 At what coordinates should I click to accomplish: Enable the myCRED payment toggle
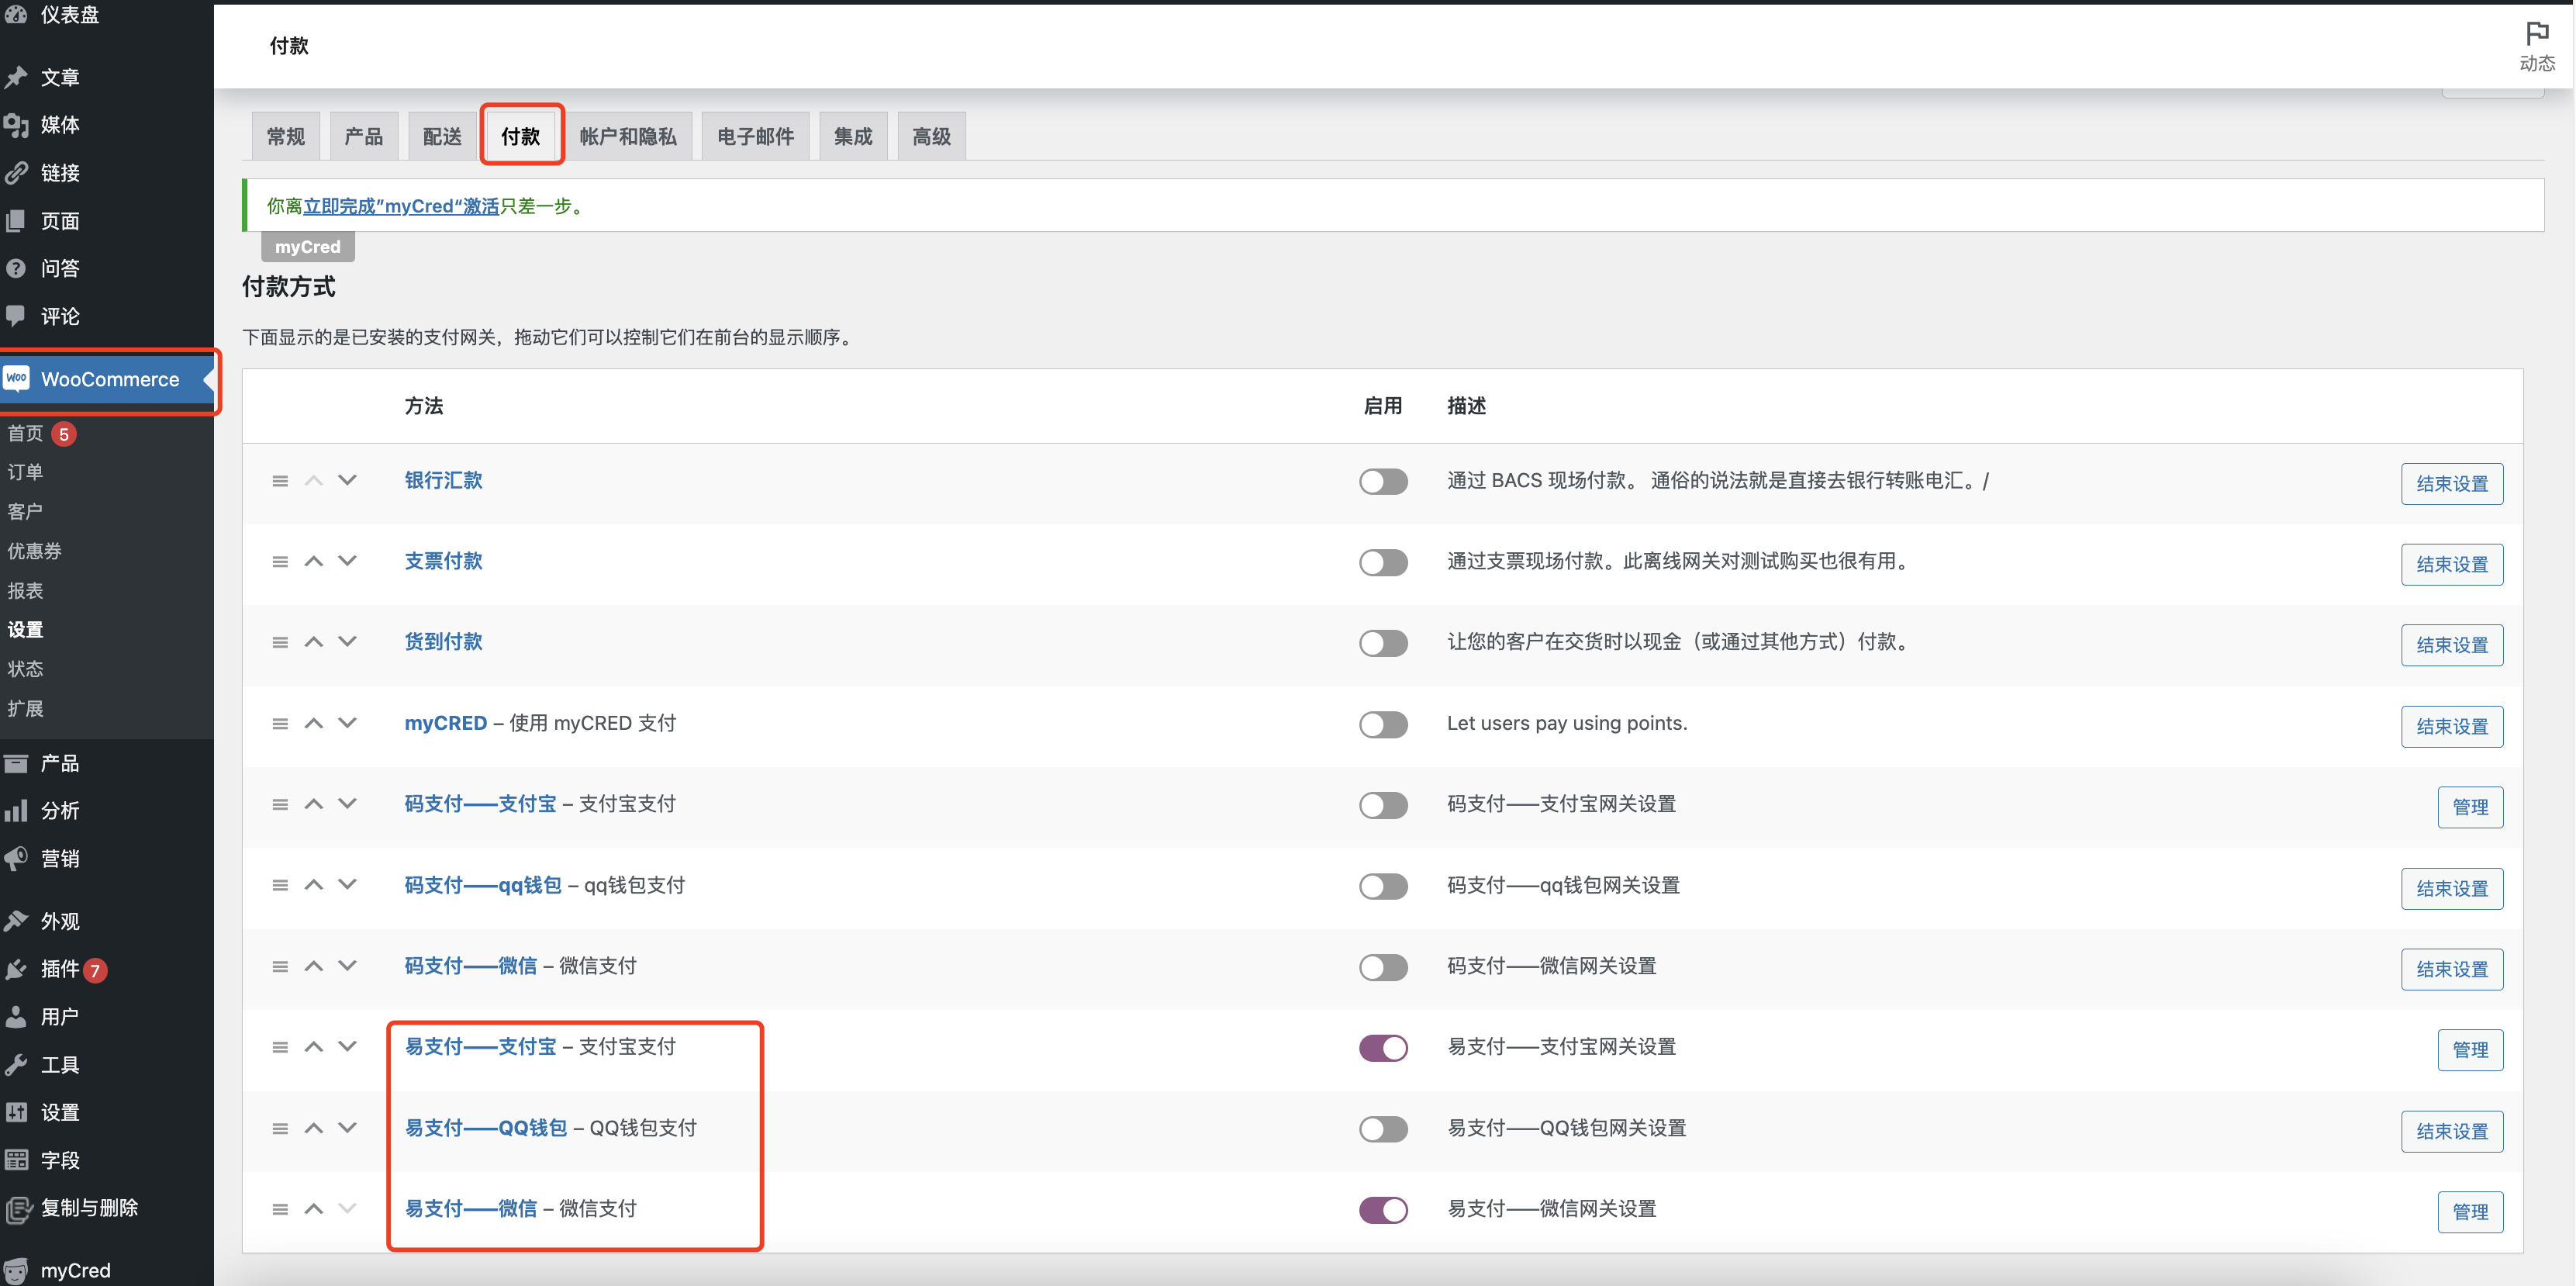click(x=1383, y=724)
